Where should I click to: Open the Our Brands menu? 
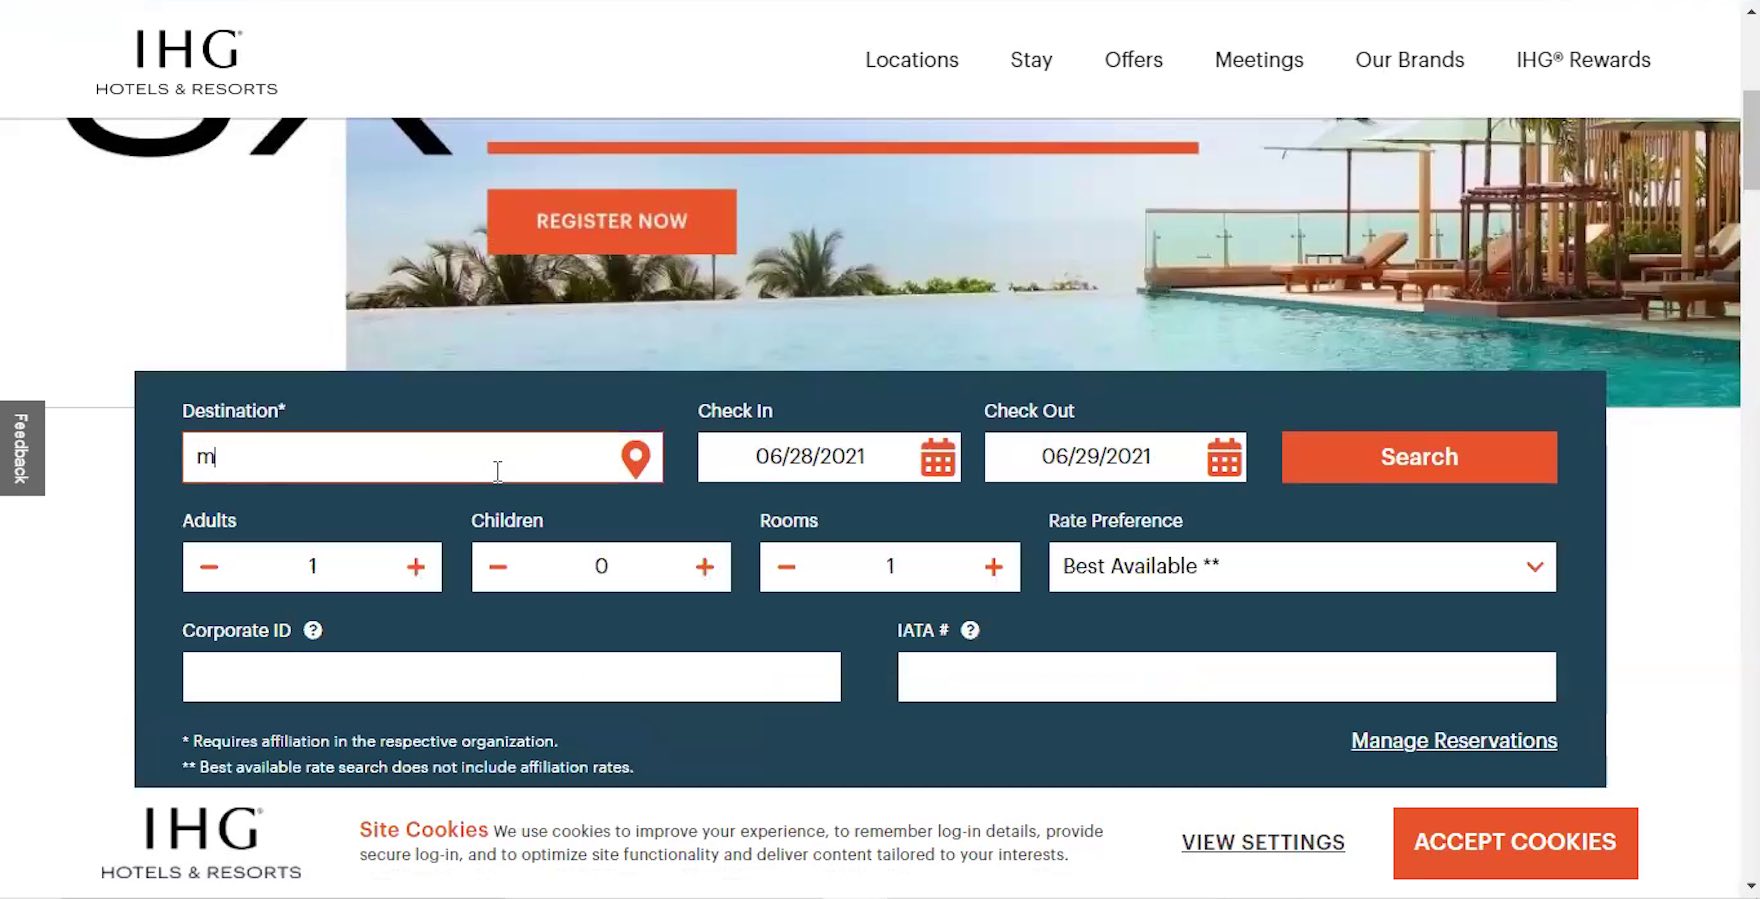click(x=1409, y=60)
